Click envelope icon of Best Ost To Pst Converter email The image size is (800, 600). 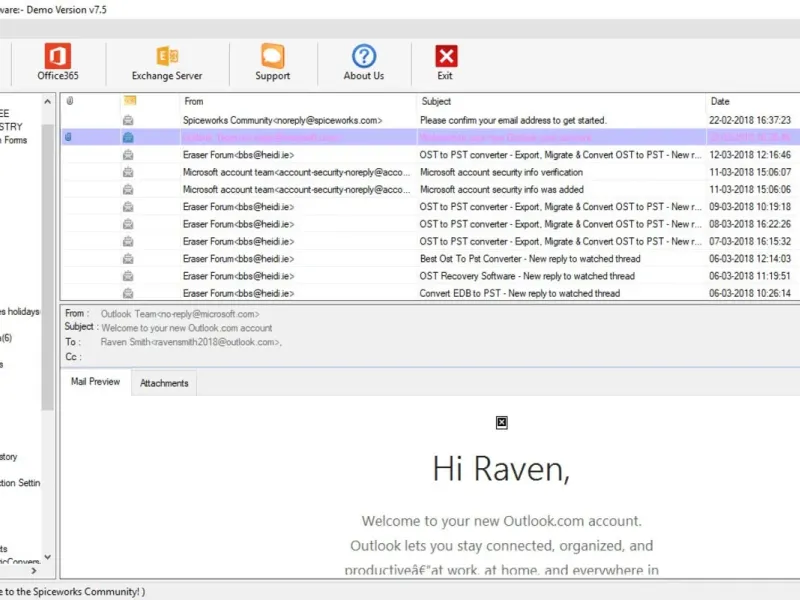point(128,259)
